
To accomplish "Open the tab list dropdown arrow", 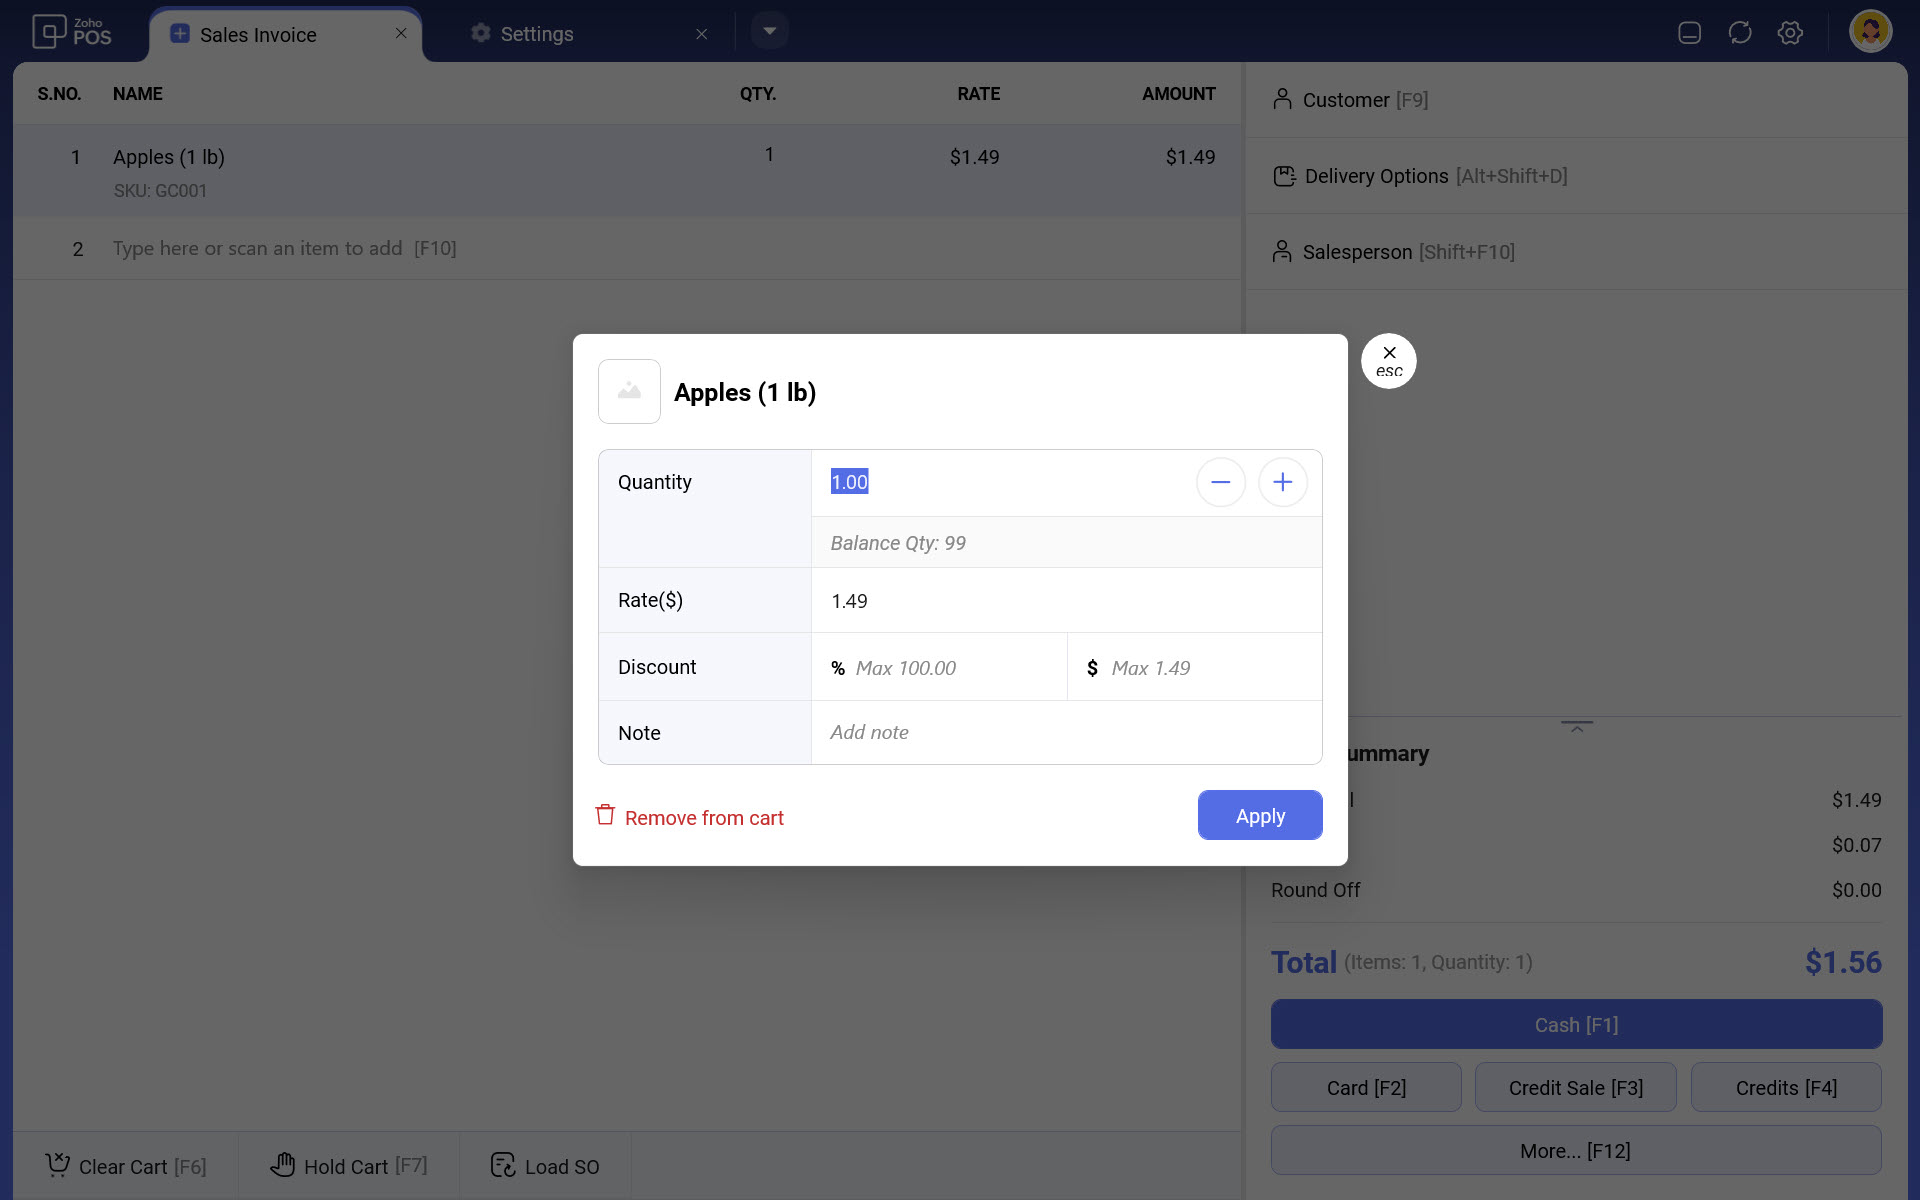I will coord(769,31).
